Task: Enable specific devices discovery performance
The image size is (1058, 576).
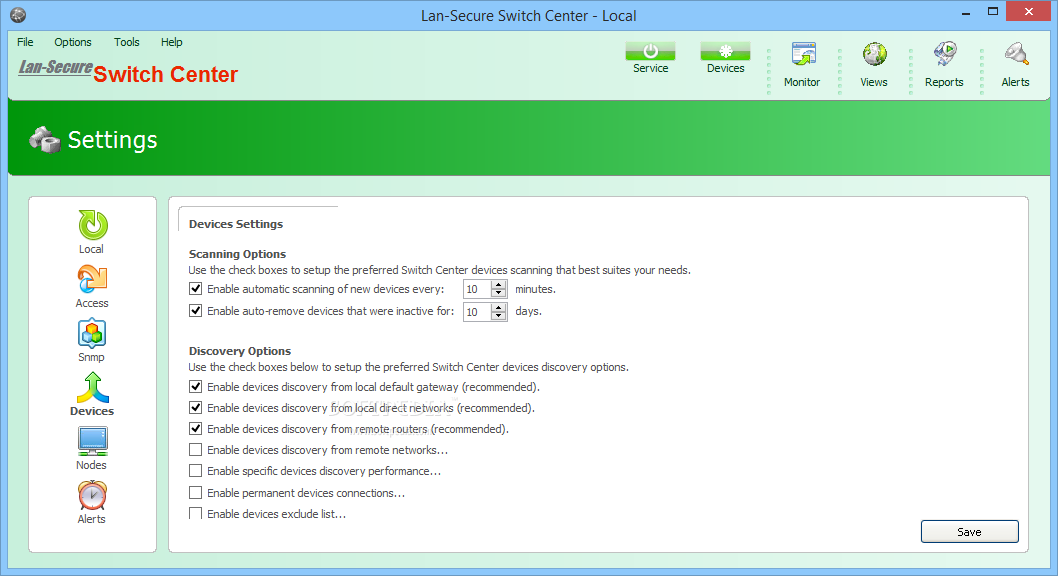Action: (x=196, y=471)
